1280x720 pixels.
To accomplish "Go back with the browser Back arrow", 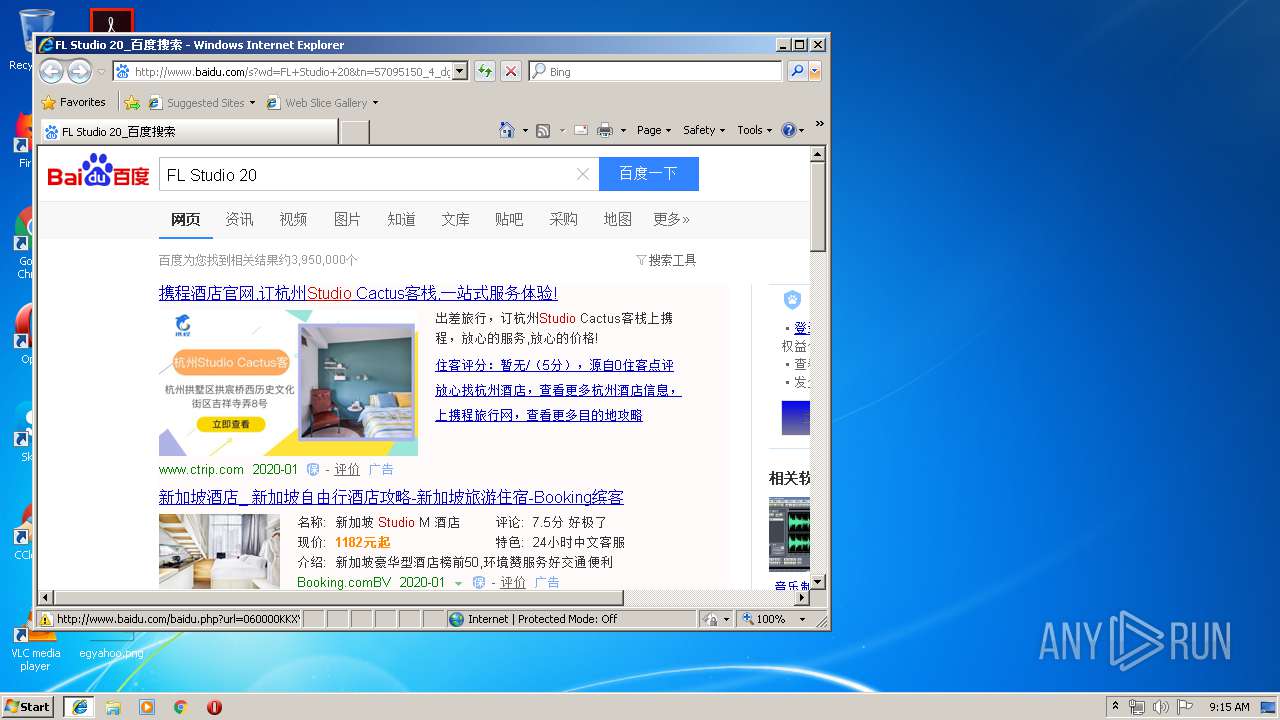I will [51, 71].
